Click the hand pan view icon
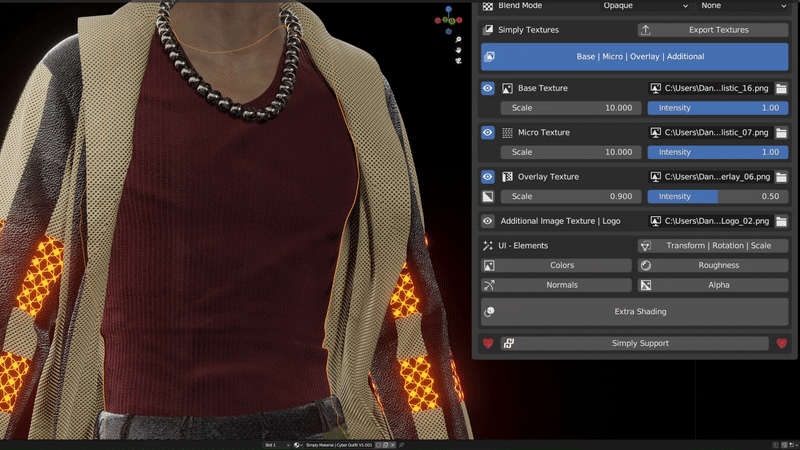This screenshot has height=450, width=800. point(458,49)
